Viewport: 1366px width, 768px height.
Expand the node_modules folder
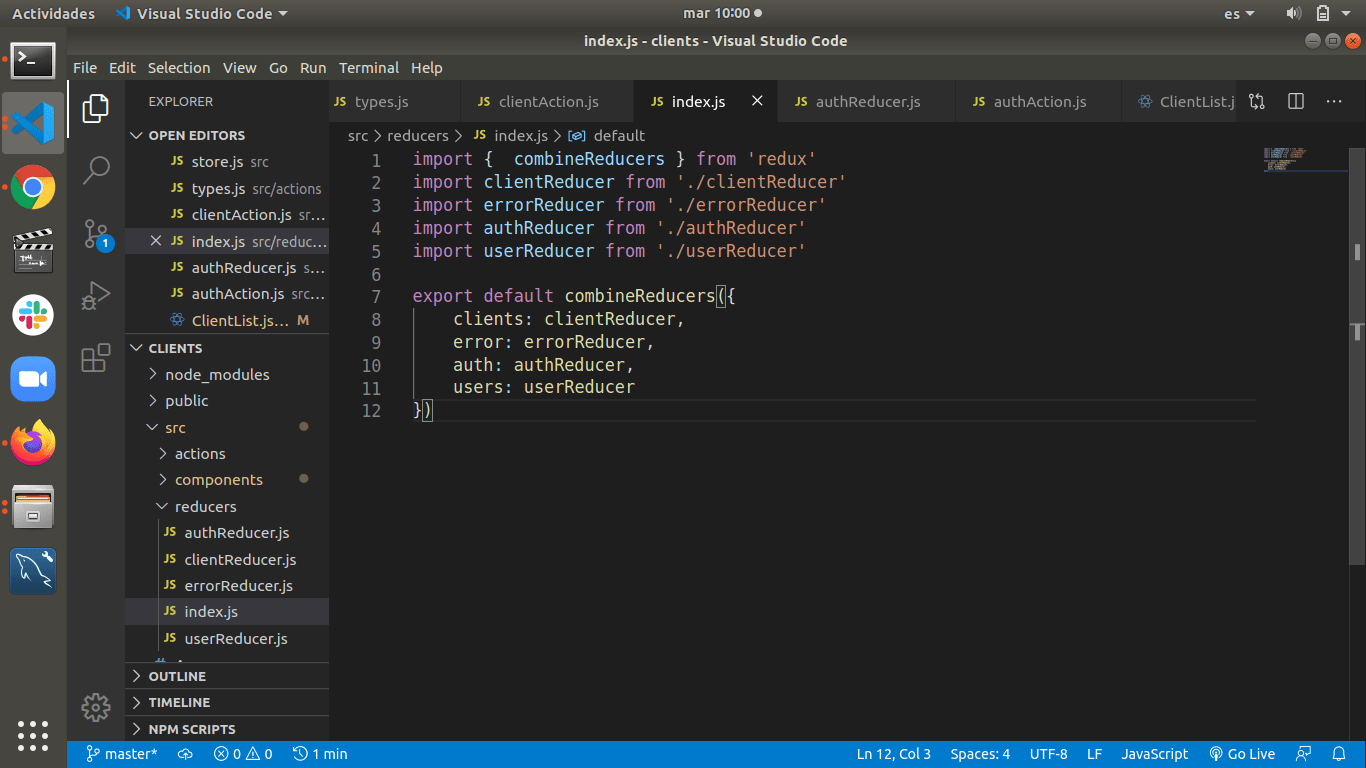pos(217,374)
